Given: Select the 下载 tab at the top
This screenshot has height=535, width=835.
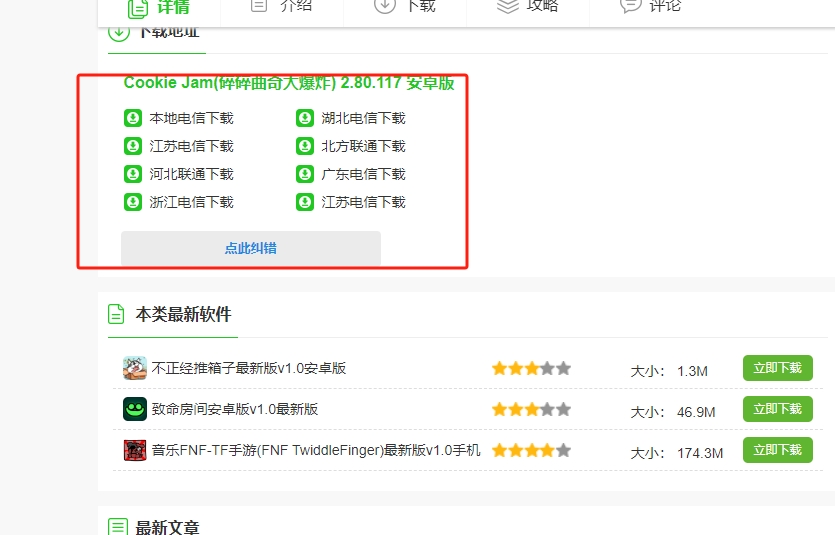Looking at the screenshot, I should point(405,6).
